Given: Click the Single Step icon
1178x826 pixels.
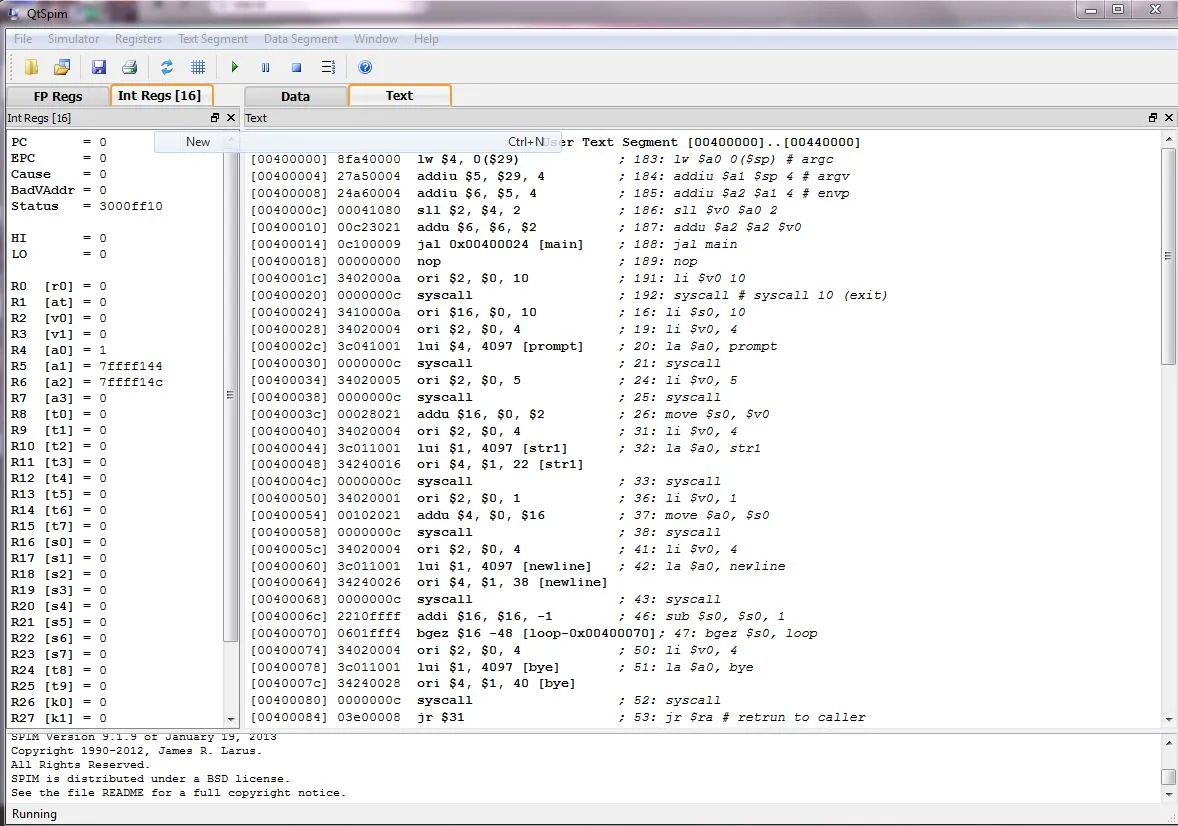Looking at the screenshot, I should [327, 67].
